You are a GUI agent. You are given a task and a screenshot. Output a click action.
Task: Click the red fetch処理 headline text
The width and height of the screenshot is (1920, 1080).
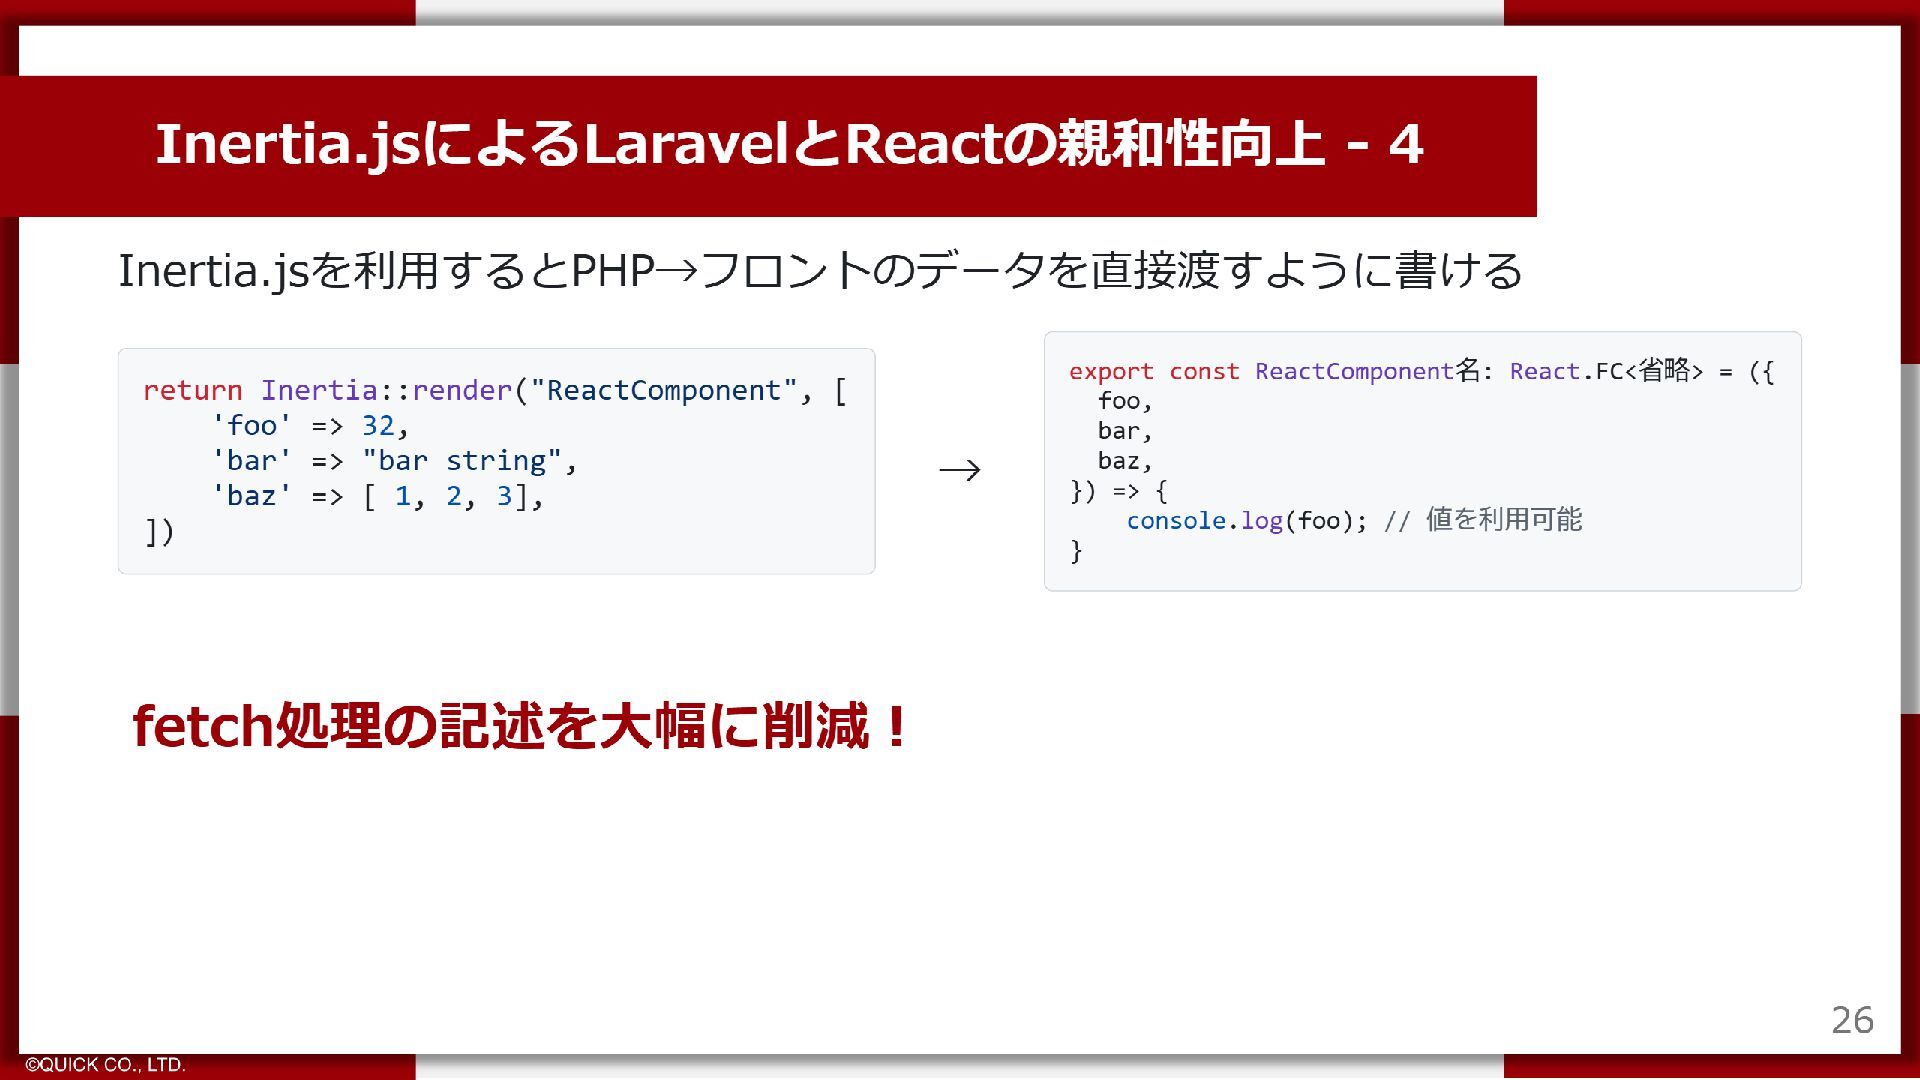point(520,727)
